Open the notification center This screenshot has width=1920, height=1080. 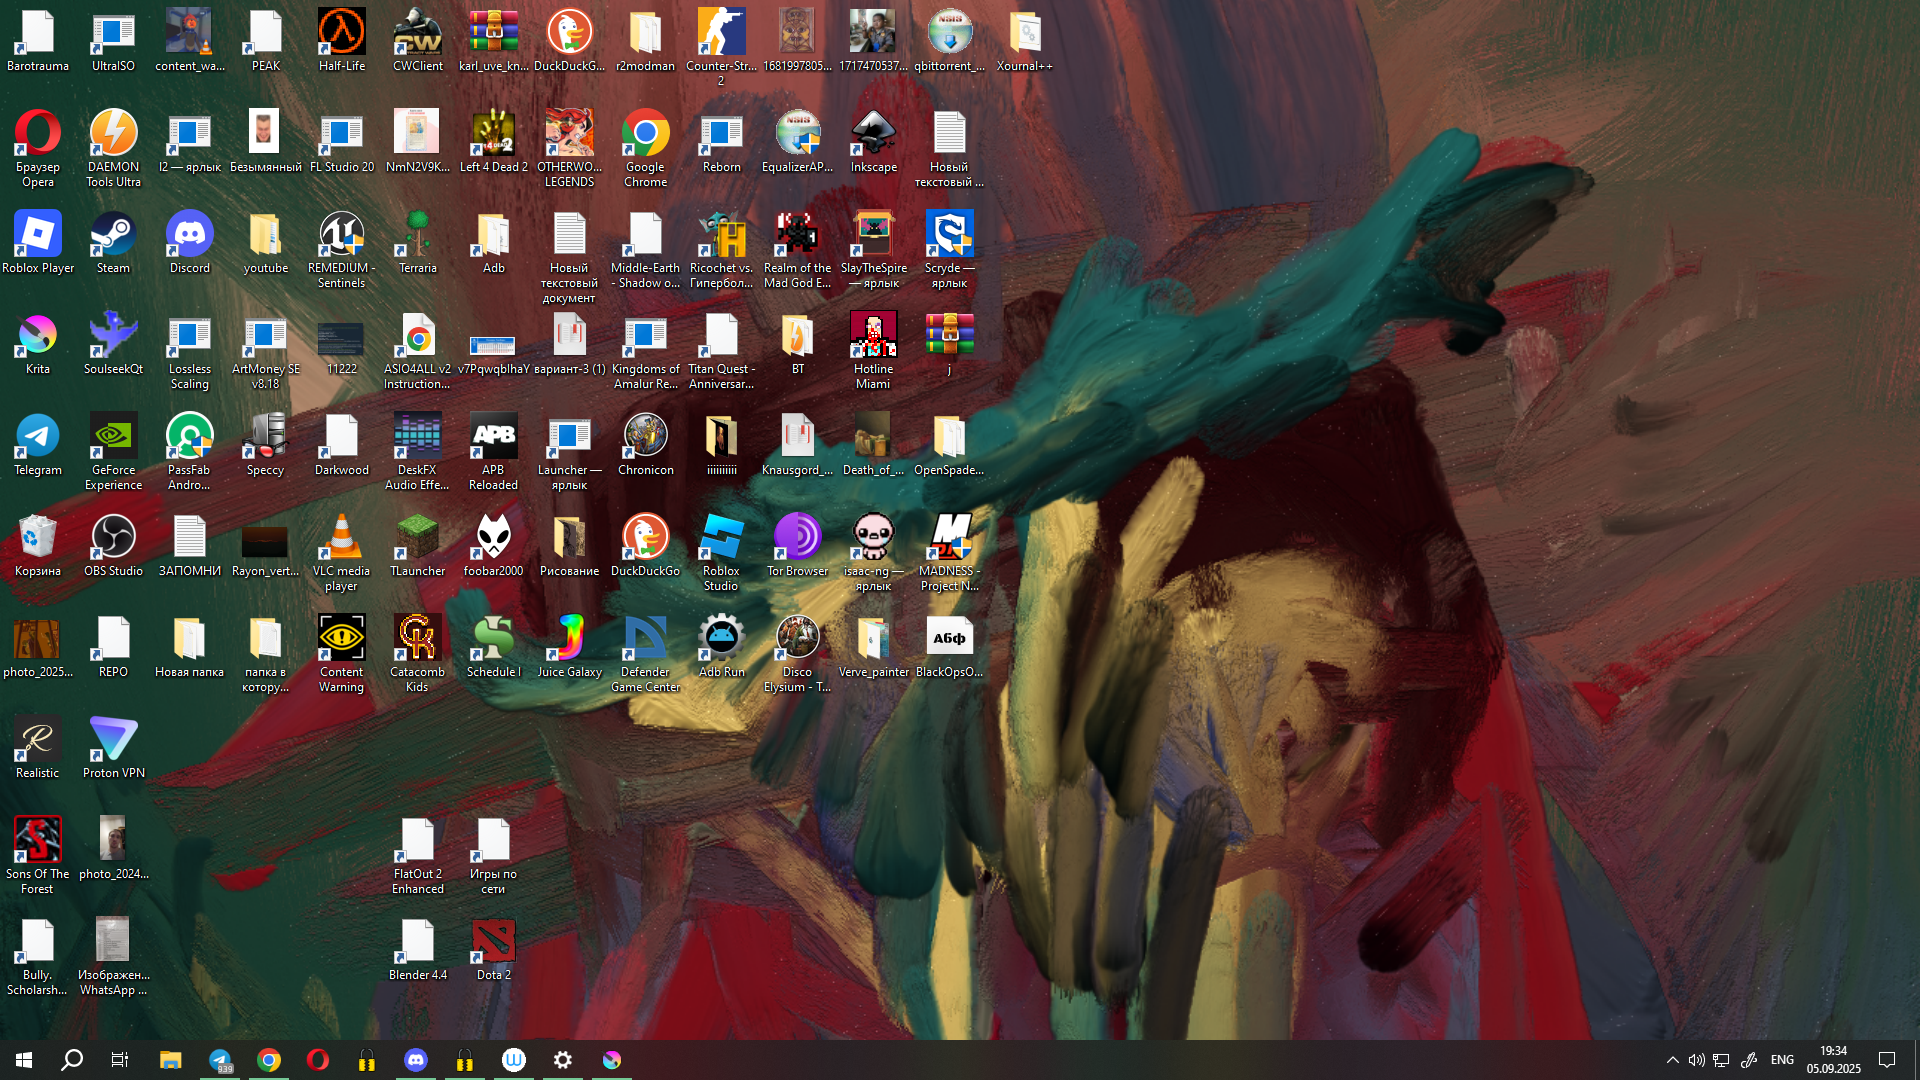[1887, 1060]
